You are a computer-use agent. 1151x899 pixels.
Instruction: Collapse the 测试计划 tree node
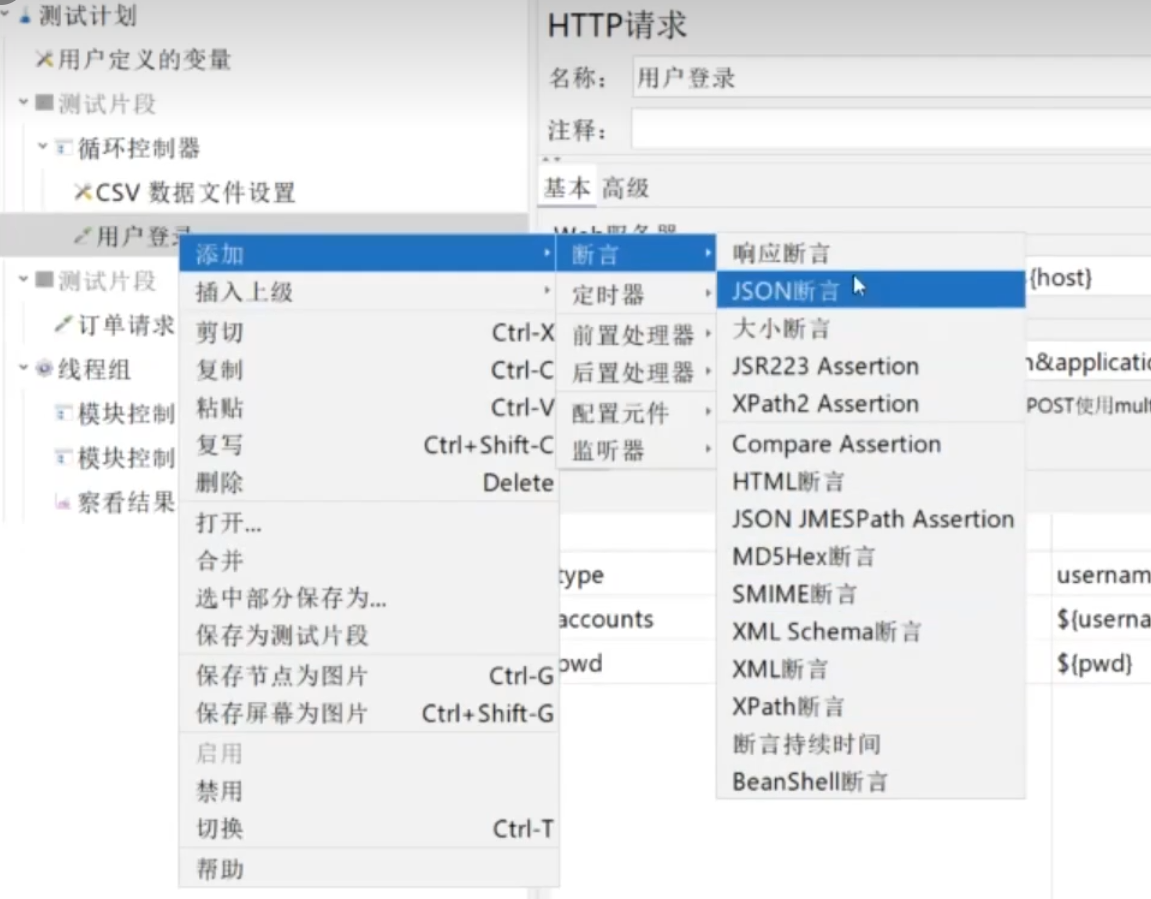coord(5,12)
